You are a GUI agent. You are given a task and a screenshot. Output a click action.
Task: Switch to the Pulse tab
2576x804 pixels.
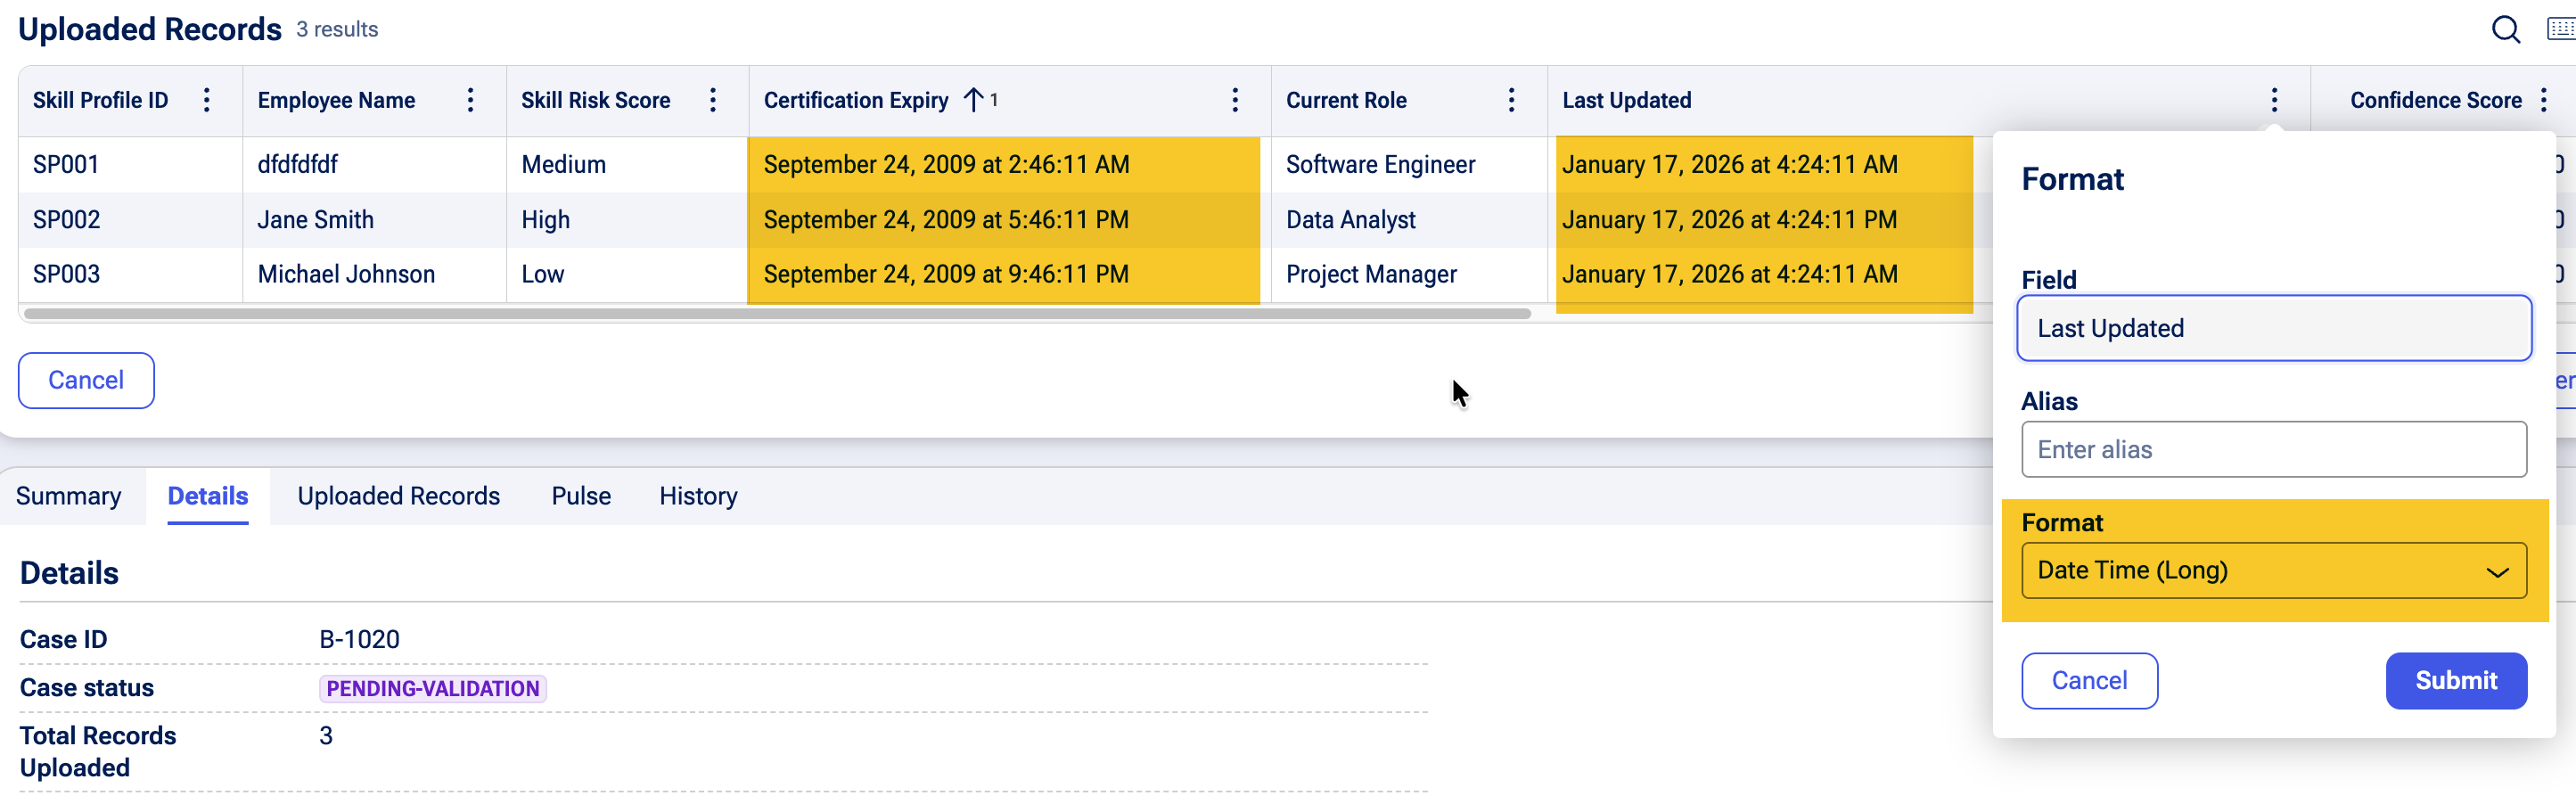point(581,496)
